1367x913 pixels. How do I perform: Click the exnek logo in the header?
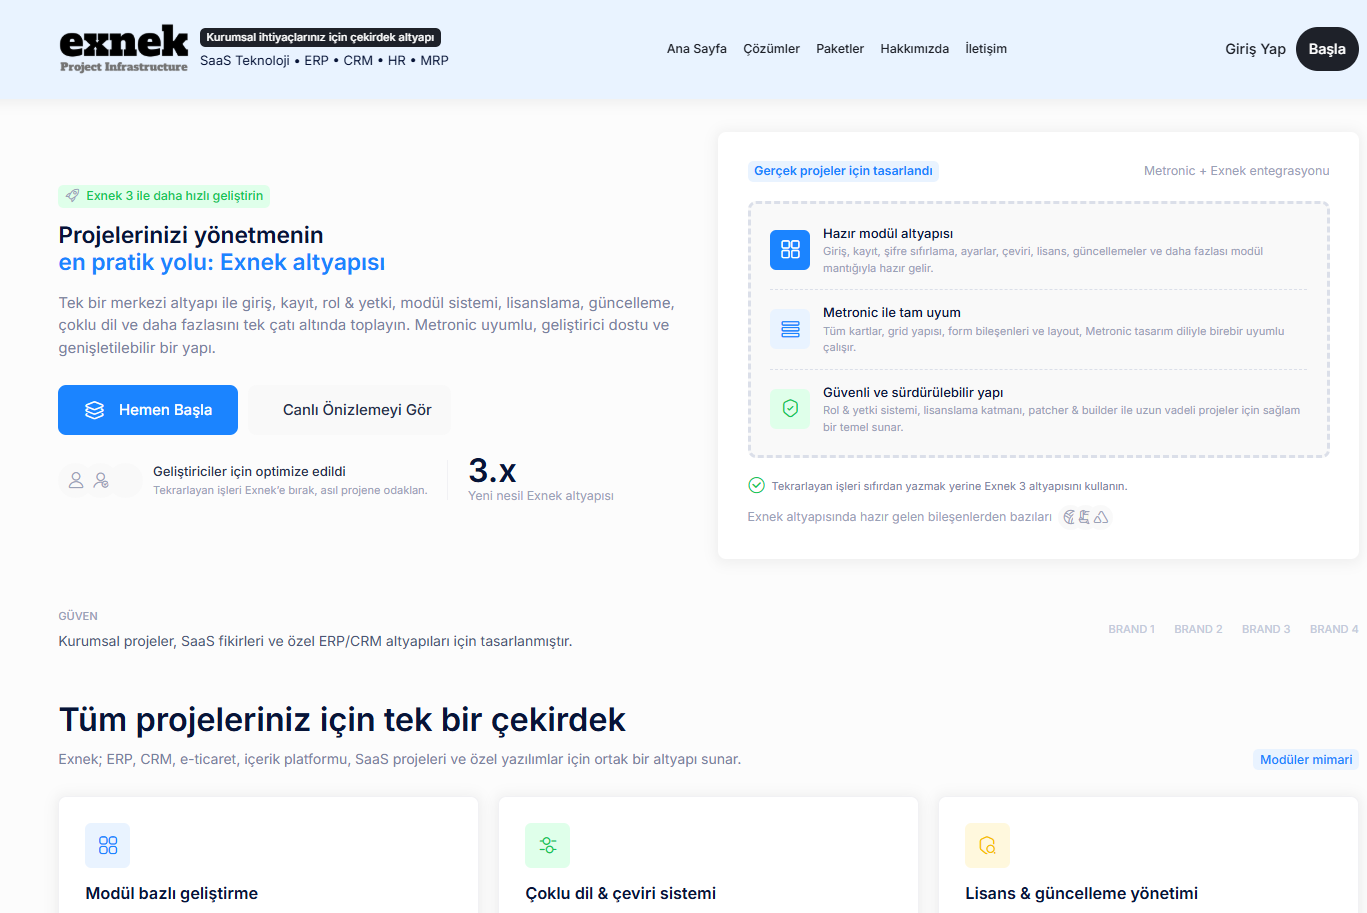(123, 47)
